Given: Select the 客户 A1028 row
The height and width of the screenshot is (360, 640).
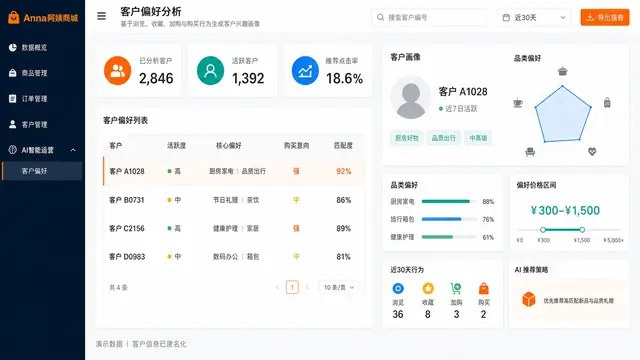Looking at the screenshot, I should (234, 171).
